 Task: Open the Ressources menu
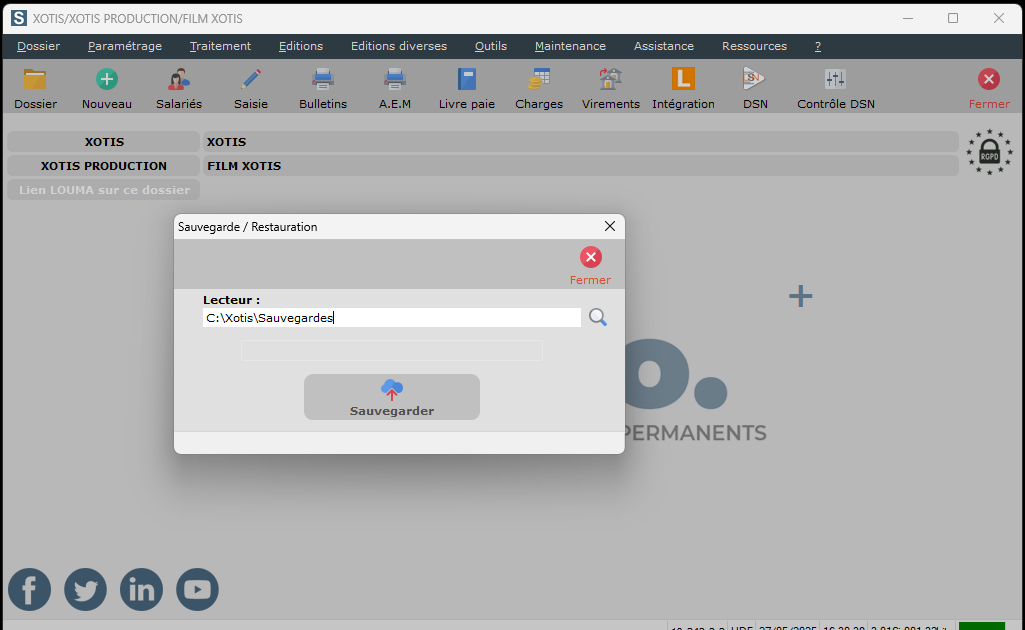(x=754, y=46)
